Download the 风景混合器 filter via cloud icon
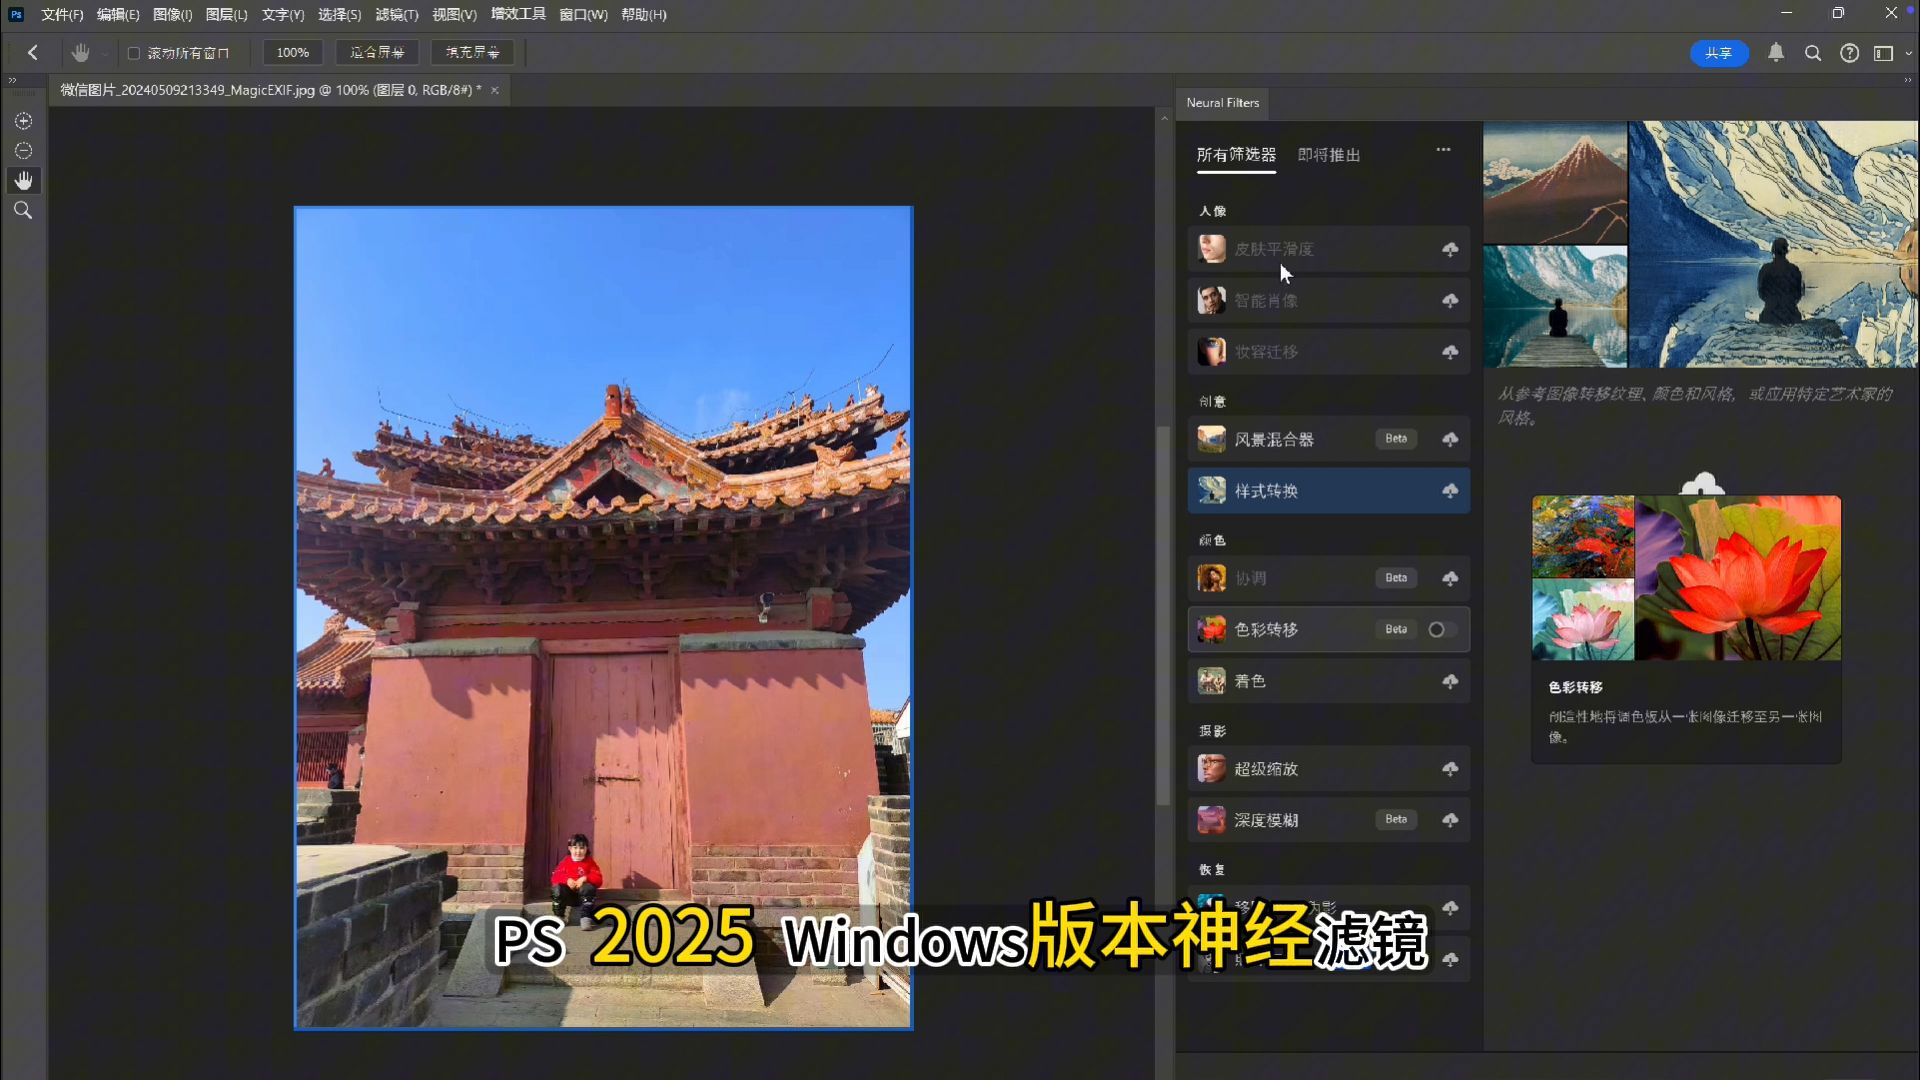Viewport: 1920px width, 1080px height. pos(1450,439)
